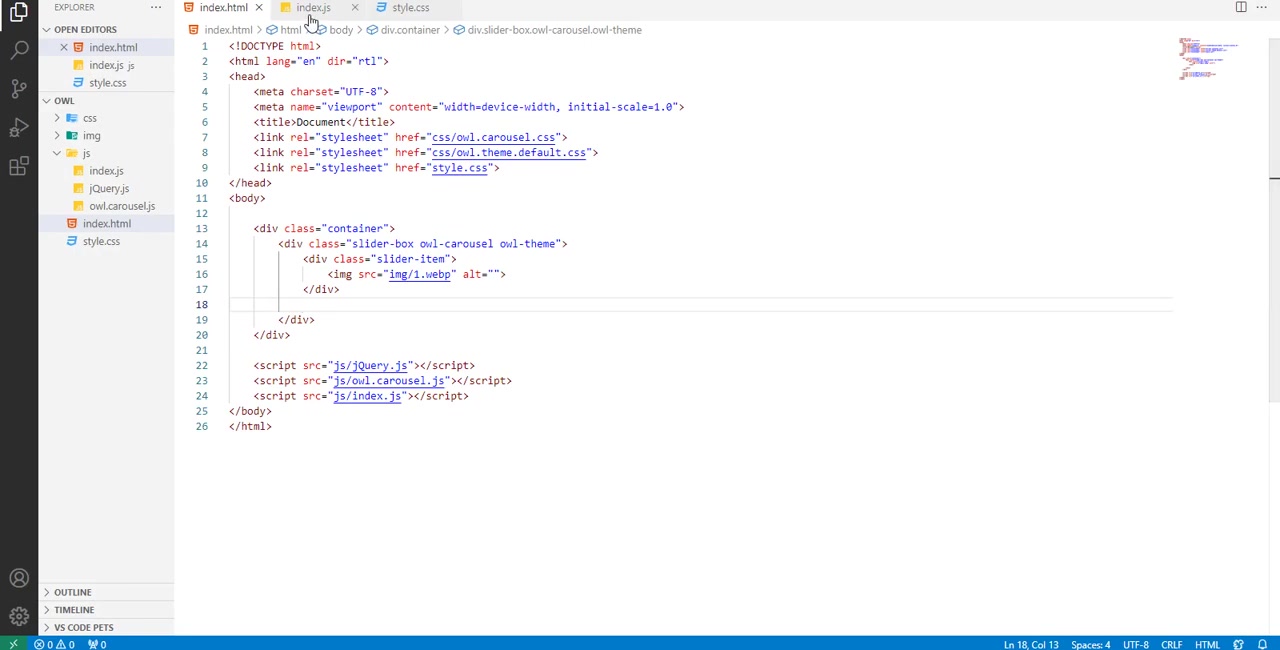Open the Search view in activity bar
The image size is (1280, 650).
pos(19,49)
